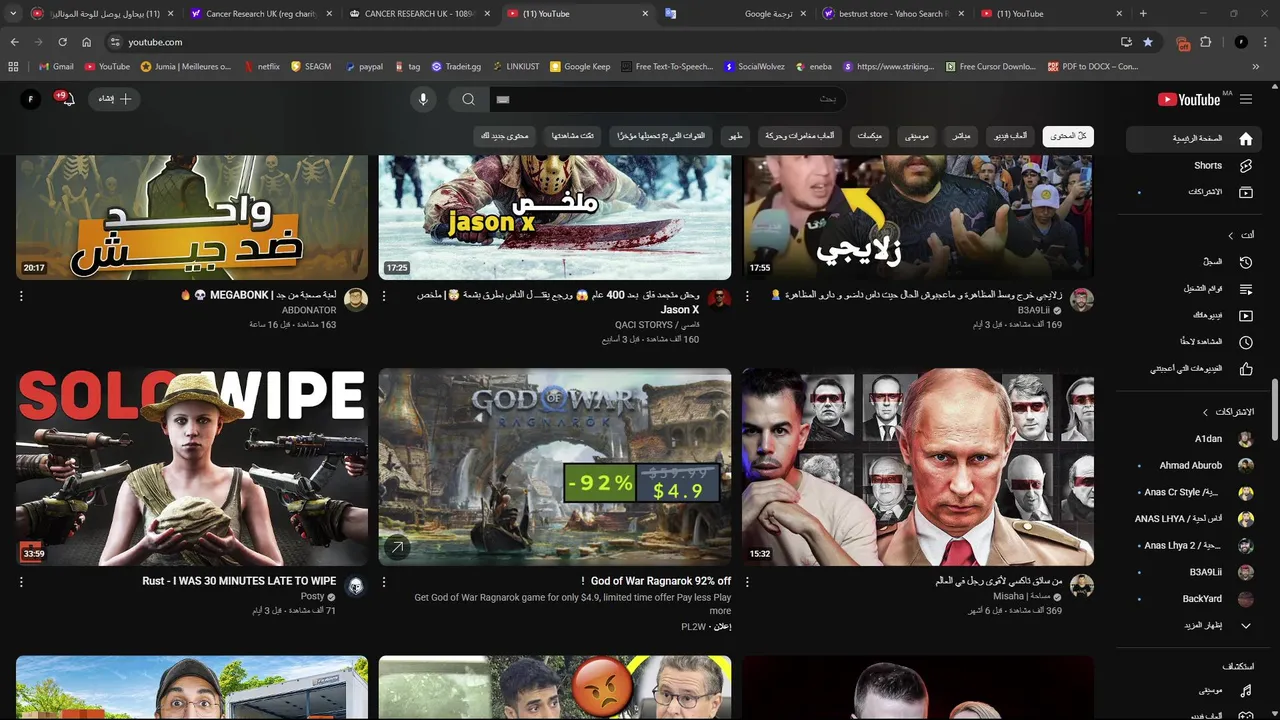Open Liked videos thumbs-up icon
This screenshot has width=1280, height=720.
[x=1245, y=369]
